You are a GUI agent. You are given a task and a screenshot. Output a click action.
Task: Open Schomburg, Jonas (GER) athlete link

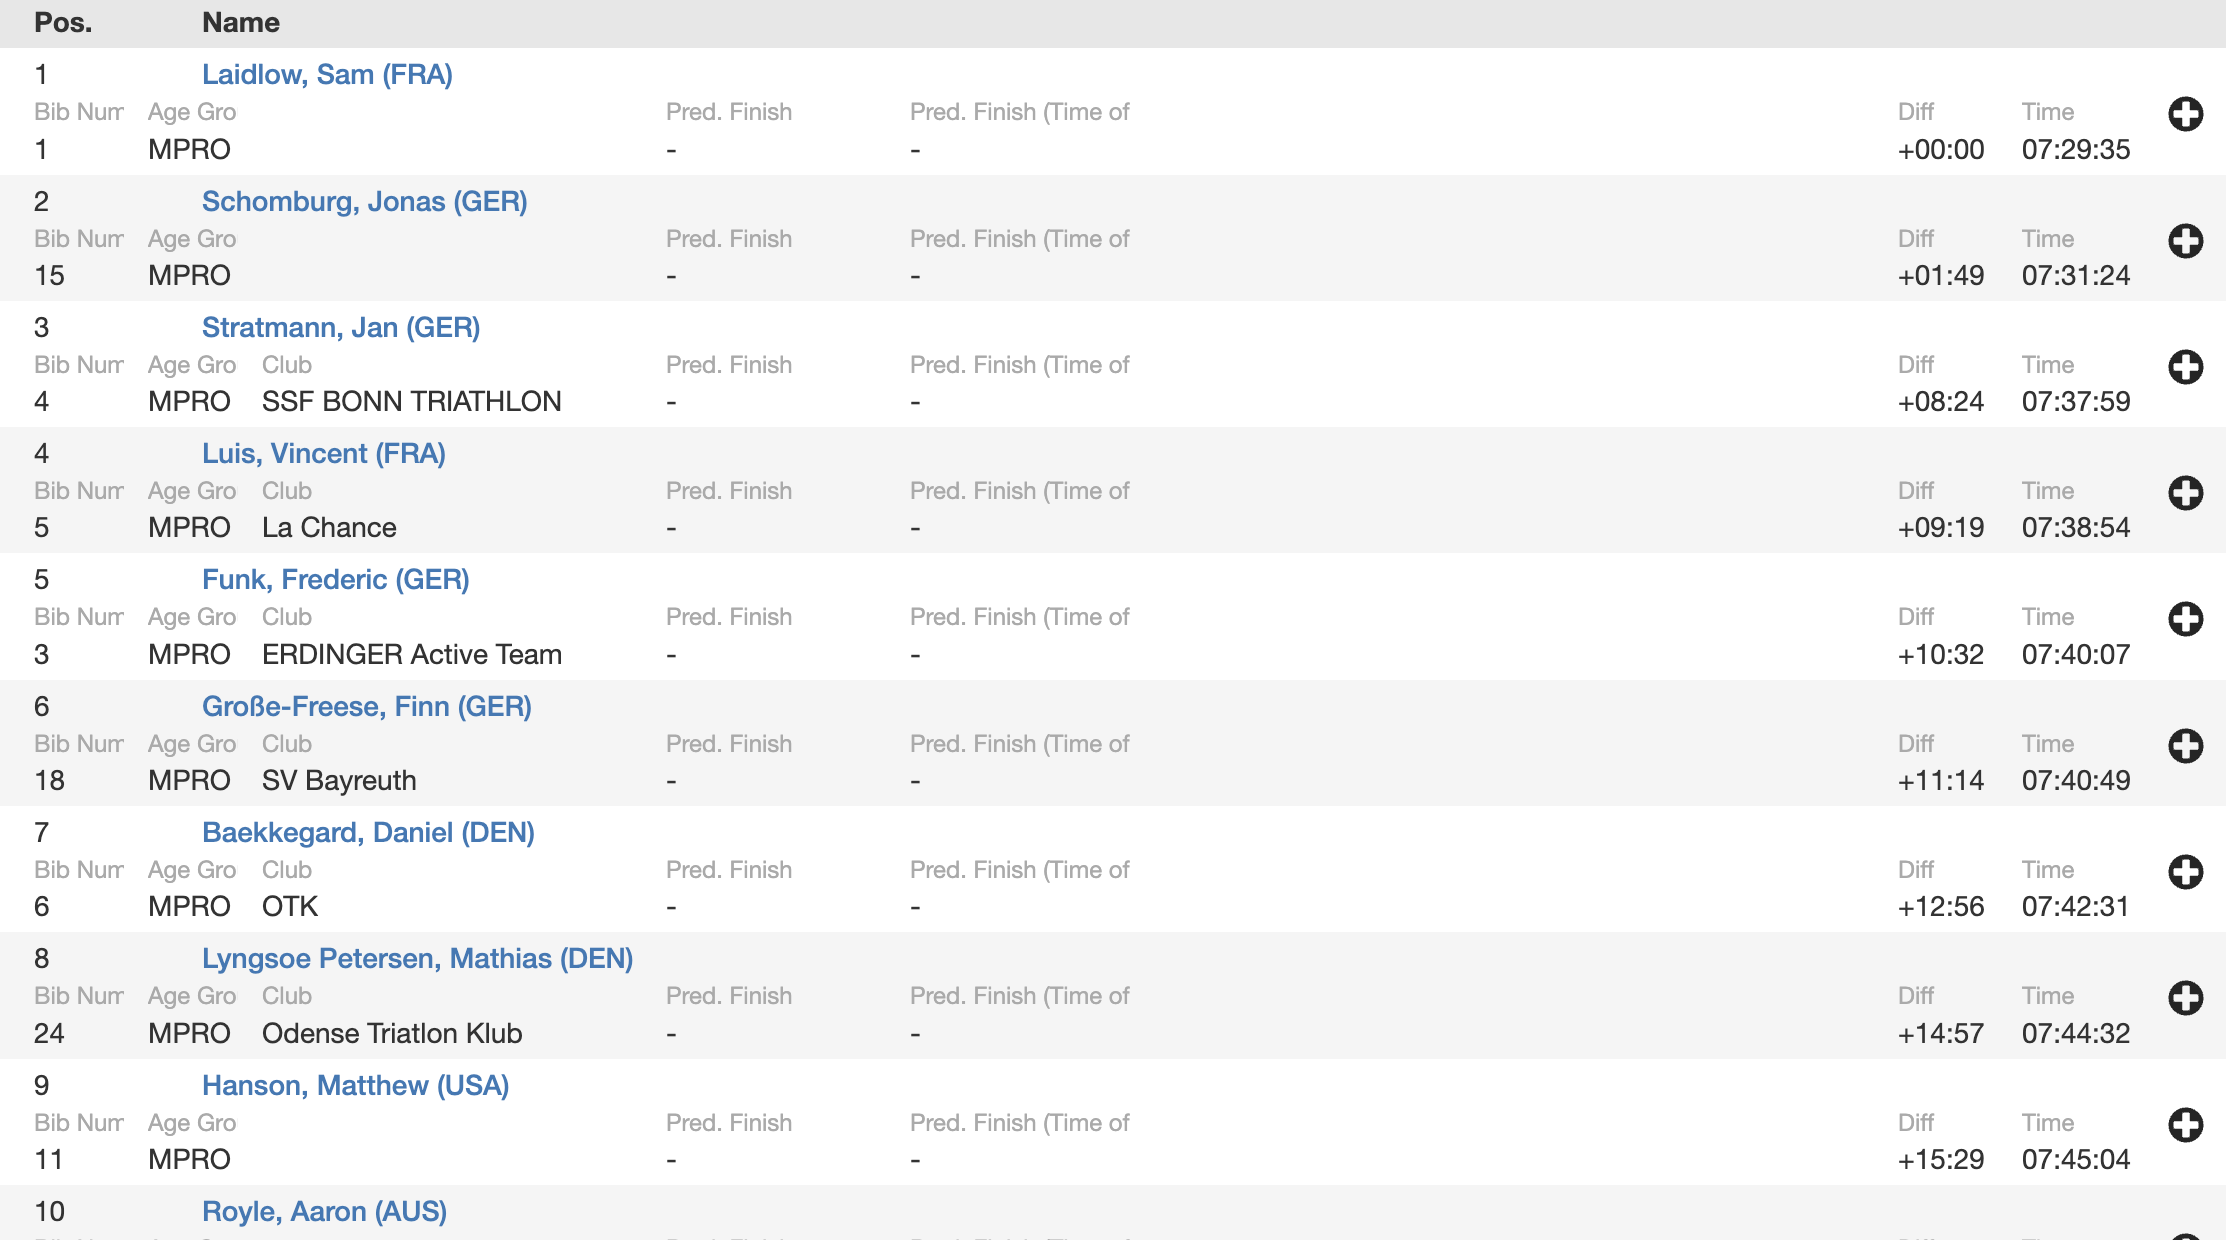pyautogui.click(x=364, y=202)
